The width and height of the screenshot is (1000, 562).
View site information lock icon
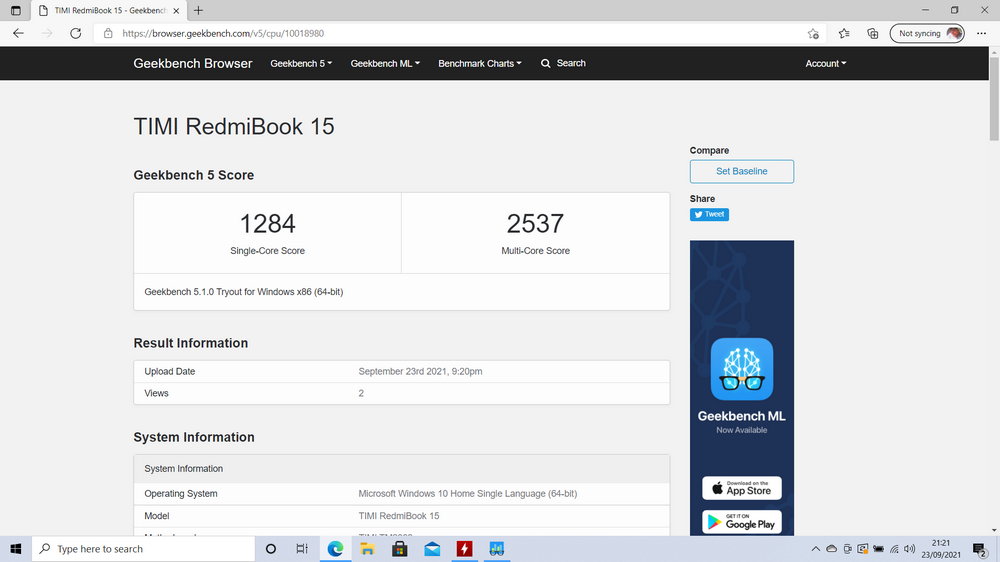click(x=108, y=33)
